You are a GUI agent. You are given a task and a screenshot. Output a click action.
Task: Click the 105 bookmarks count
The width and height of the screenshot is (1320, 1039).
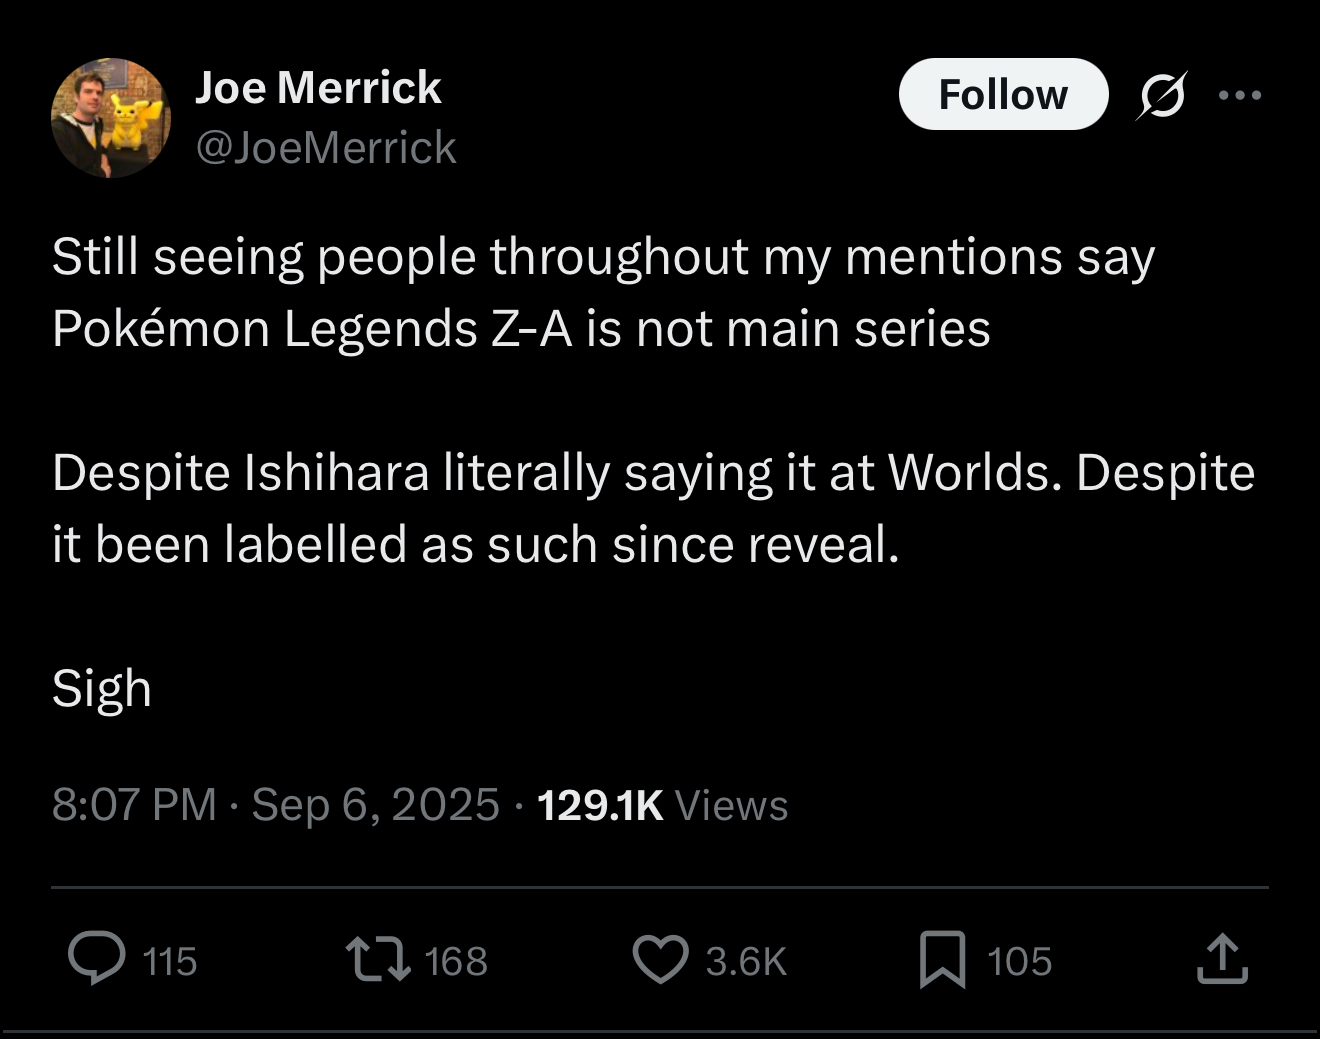point(1019,961)
